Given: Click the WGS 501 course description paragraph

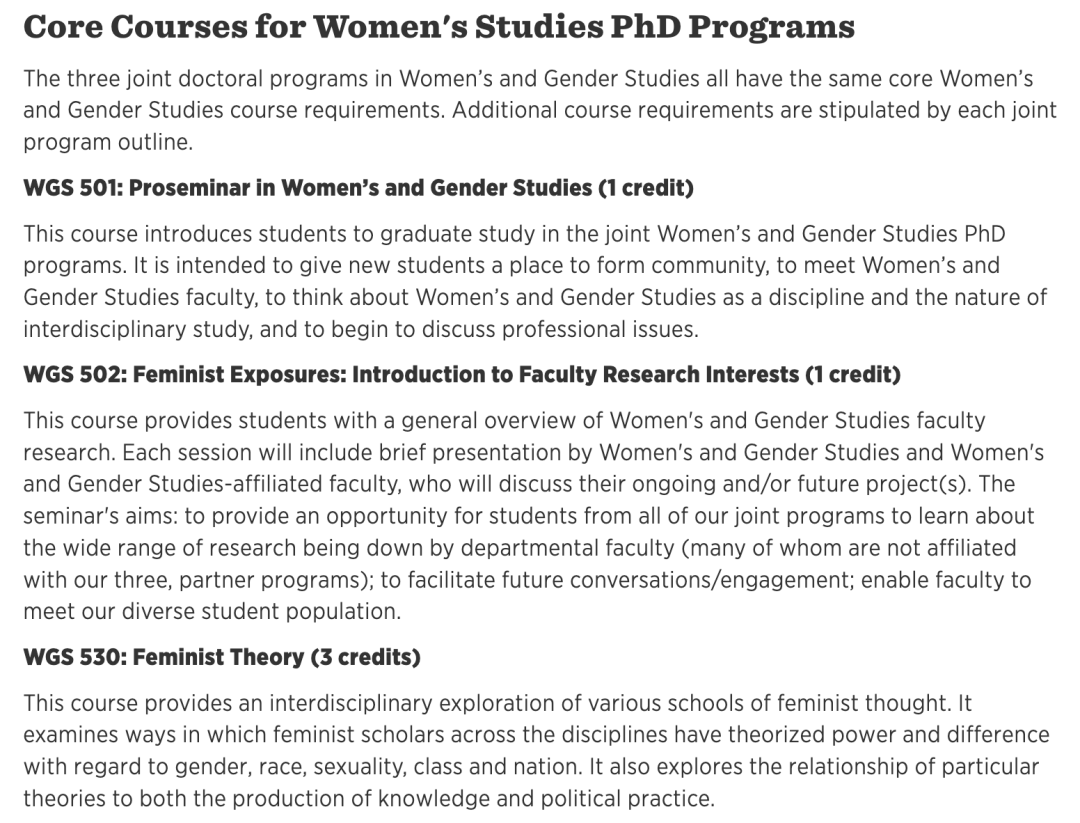Looking at the screenshot, I should tap(535, 281).
